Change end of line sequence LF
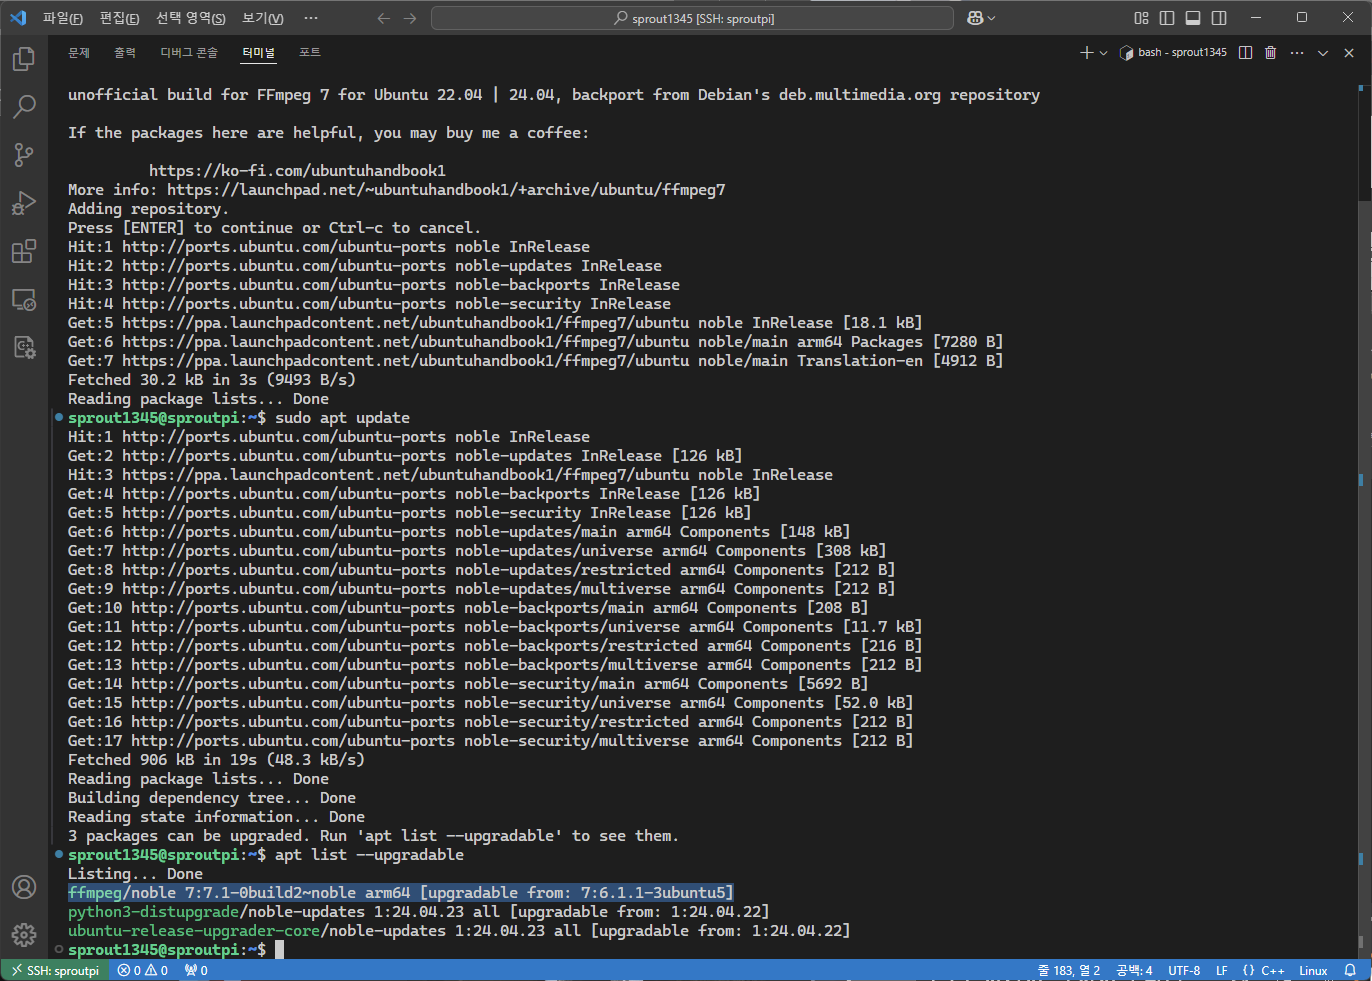The width and height of the screenshot is (1372, 981). [x=1221, y=970]
